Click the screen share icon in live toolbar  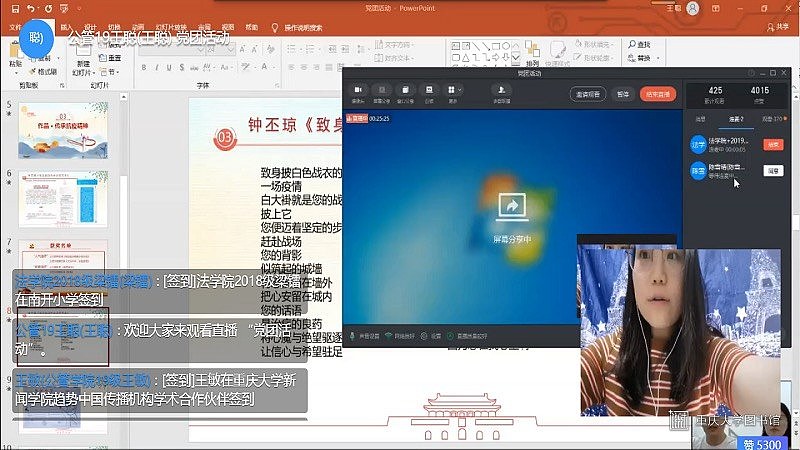coord(381,91)
